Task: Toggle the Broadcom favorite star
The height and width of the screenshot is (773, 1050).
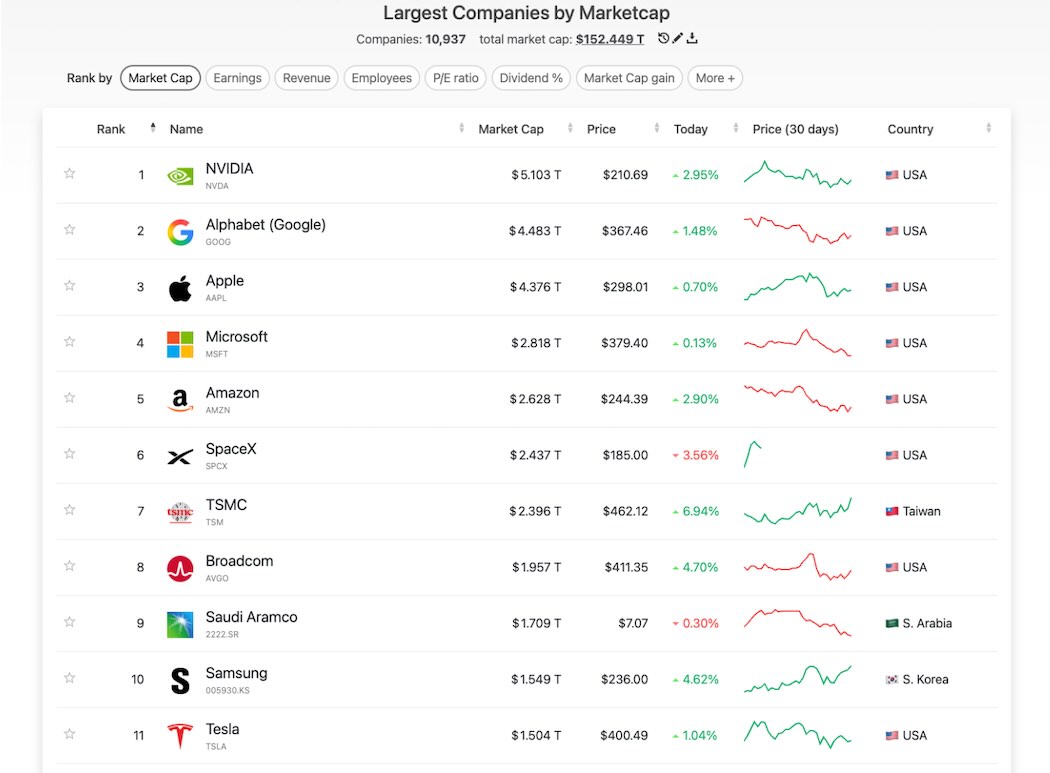Action: pos(69,566)
